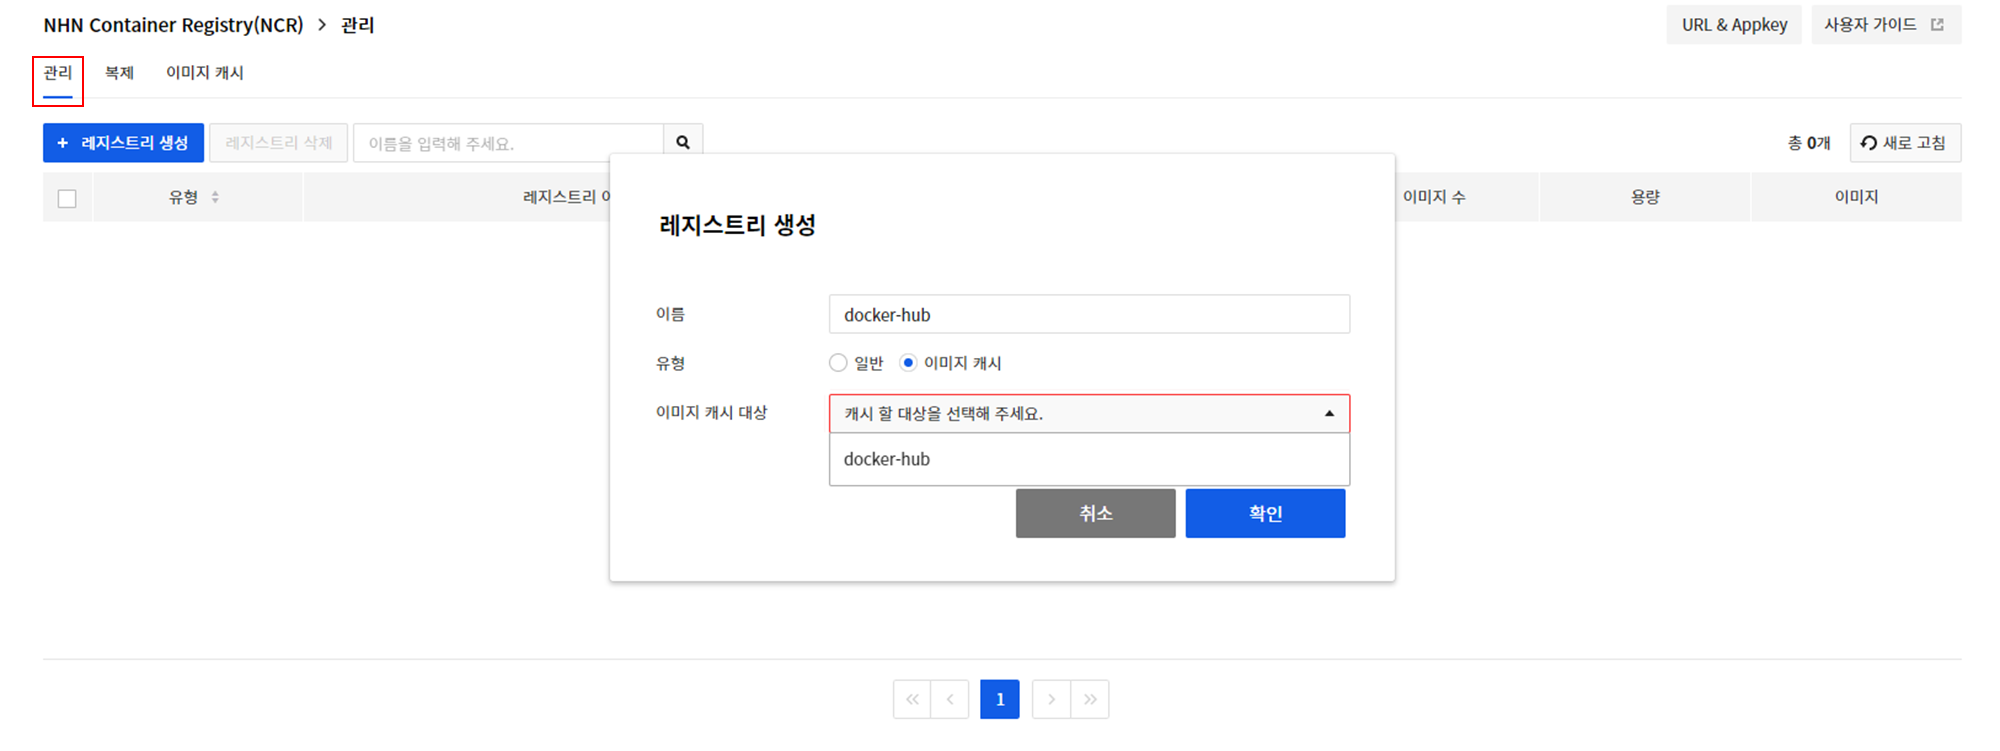
Task: Click the 레지스트리 생성 button
Action: tap(123, 143)
